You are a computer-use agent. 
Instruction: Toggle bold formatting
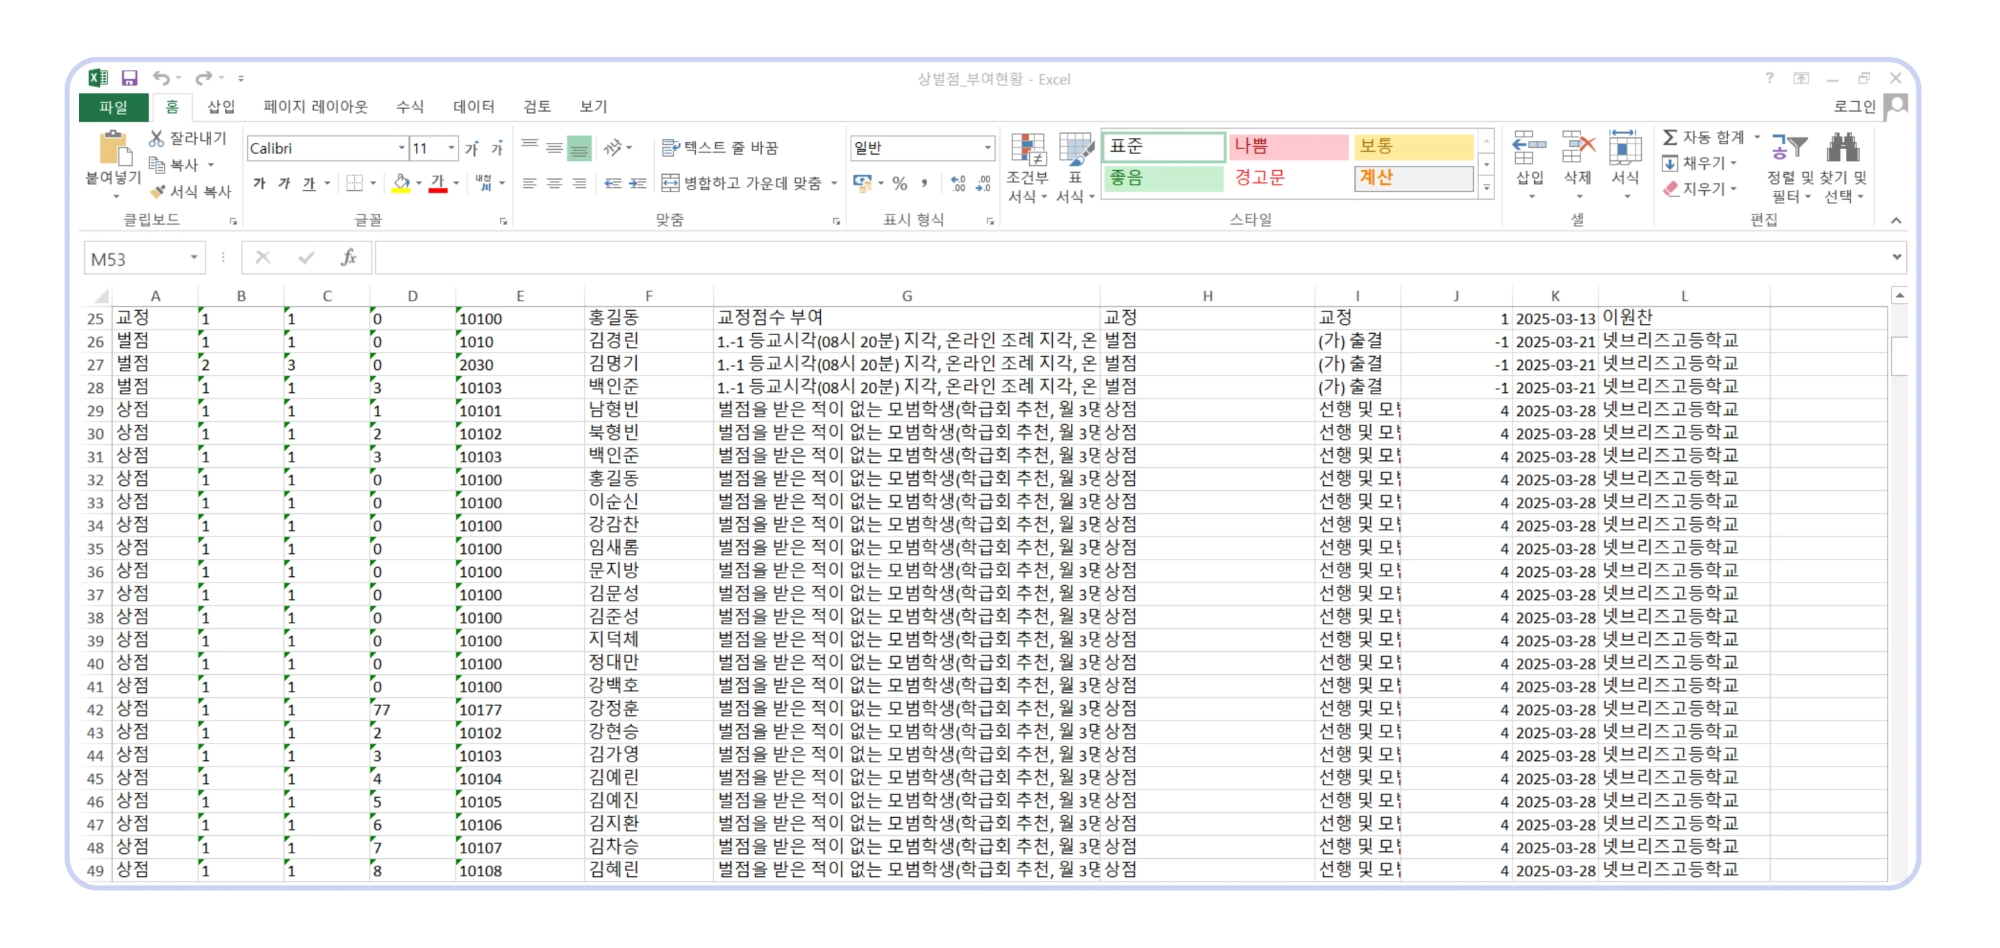point(260,183)
